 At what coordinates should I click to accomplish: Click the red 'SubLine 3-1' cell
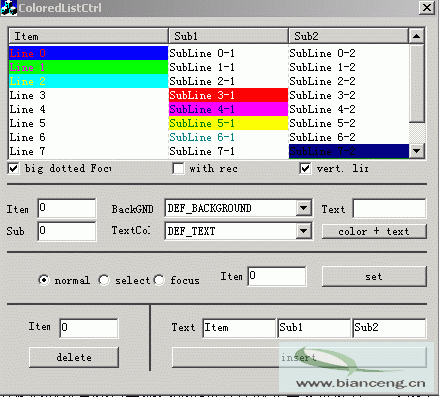click(x=228, y=95)
